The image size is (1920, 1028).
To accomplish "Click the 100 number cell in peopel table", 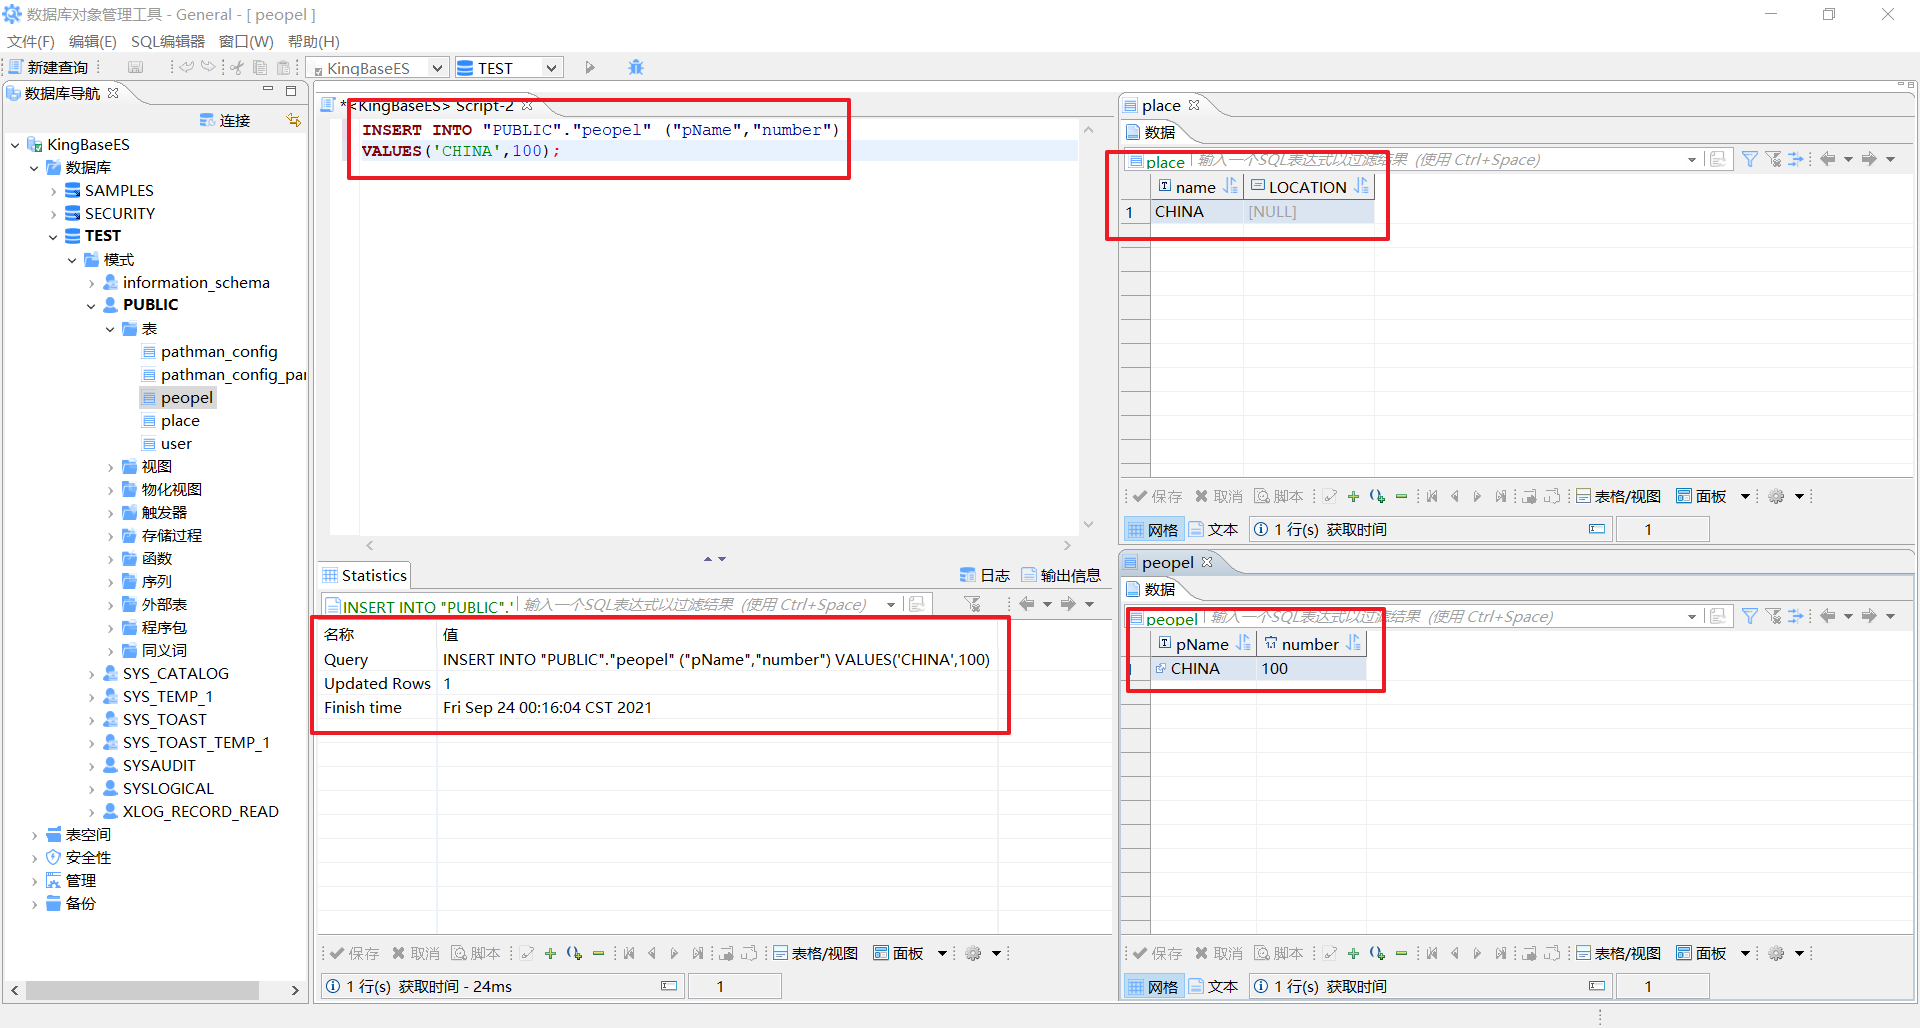I will point(1310,669).
